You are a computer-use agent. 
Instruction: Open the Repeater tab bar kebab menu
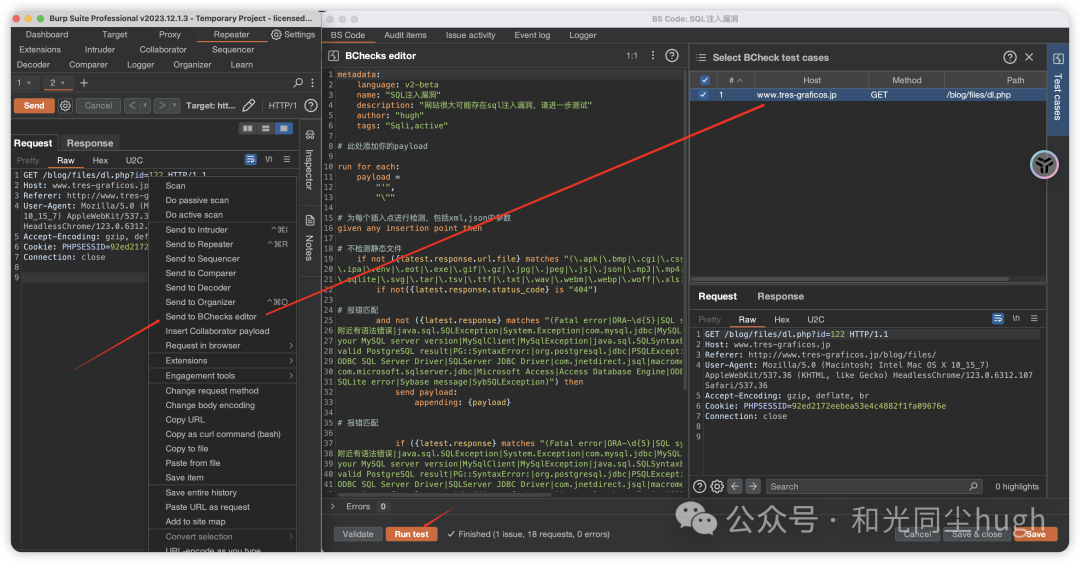click(x=312, y=83)
